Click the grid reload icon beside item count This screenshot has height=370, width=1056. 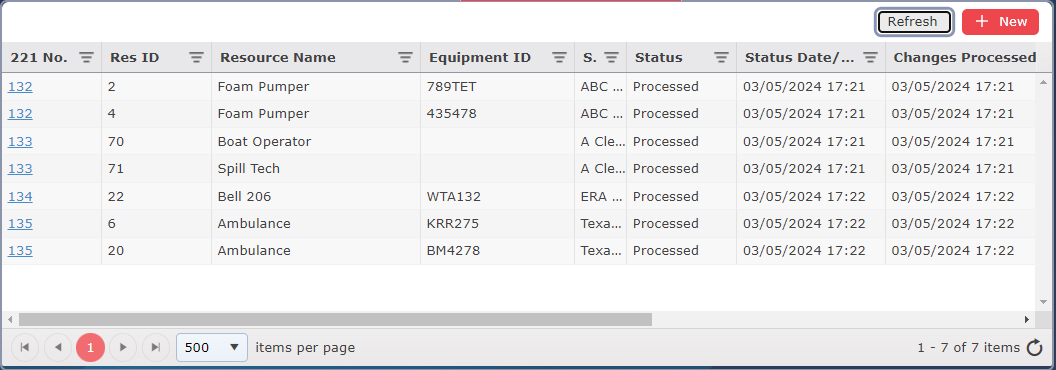point(1034,348)
